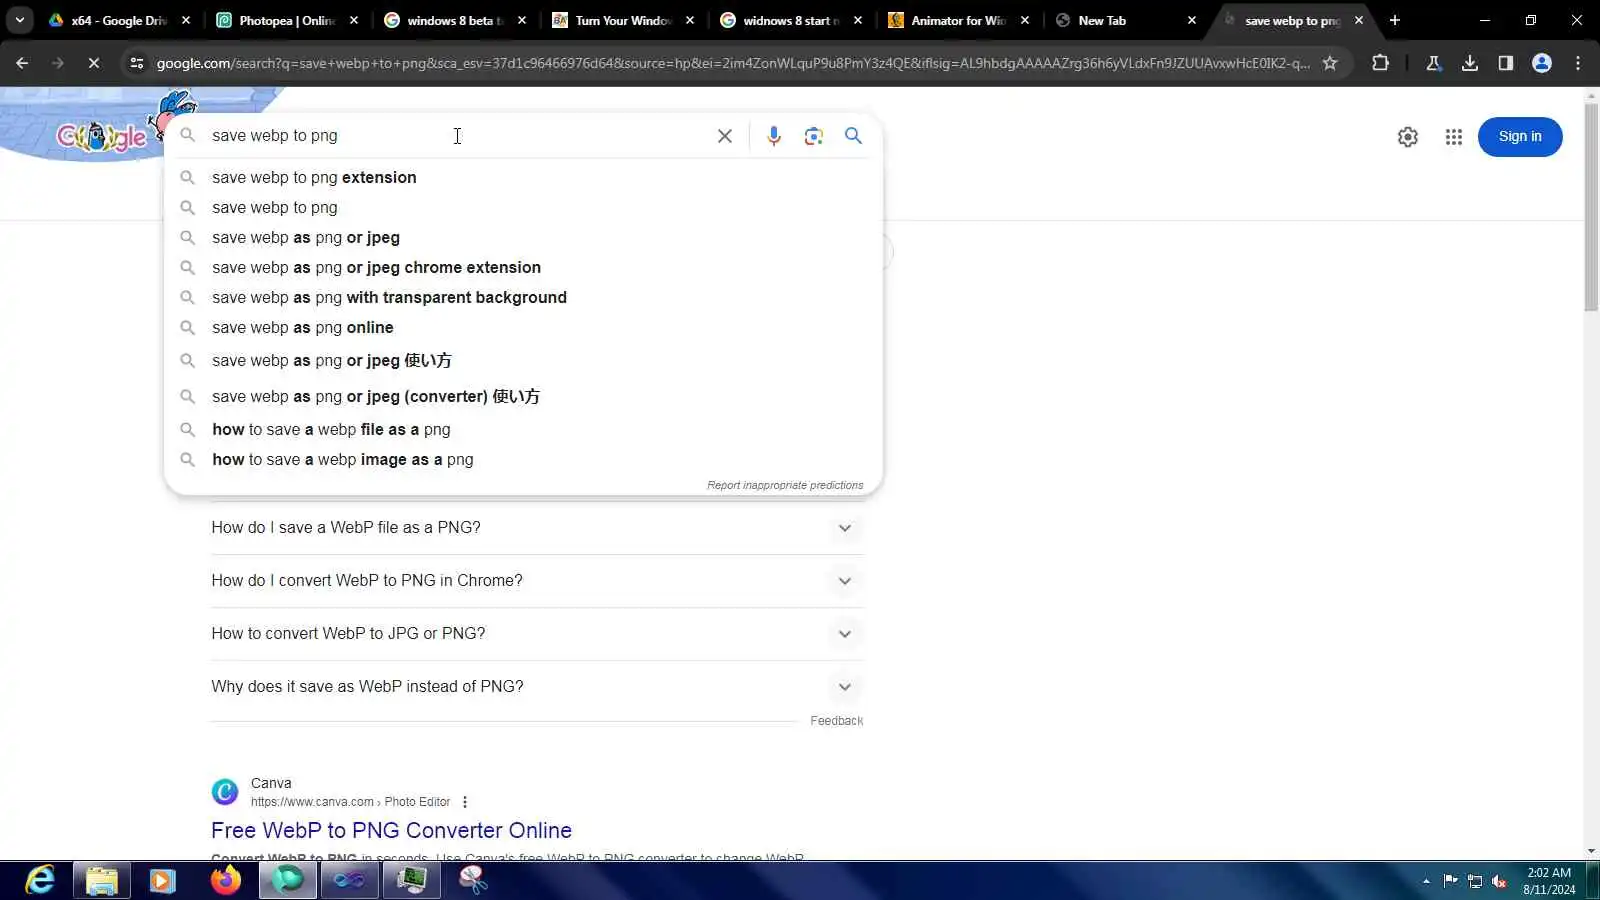Switch to Photopea Online tab

(286, 20)
